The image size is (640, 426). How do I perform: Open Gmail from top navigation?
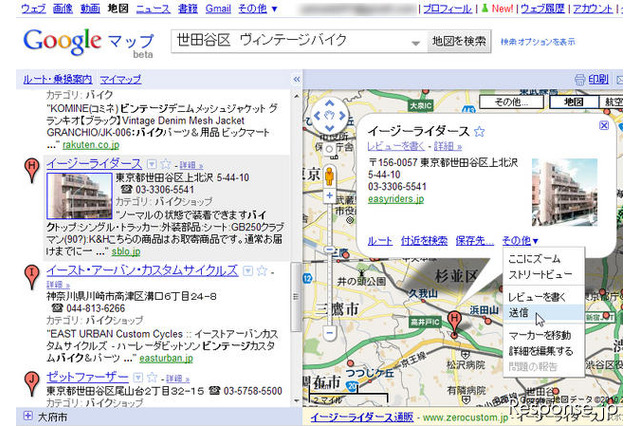218,9
